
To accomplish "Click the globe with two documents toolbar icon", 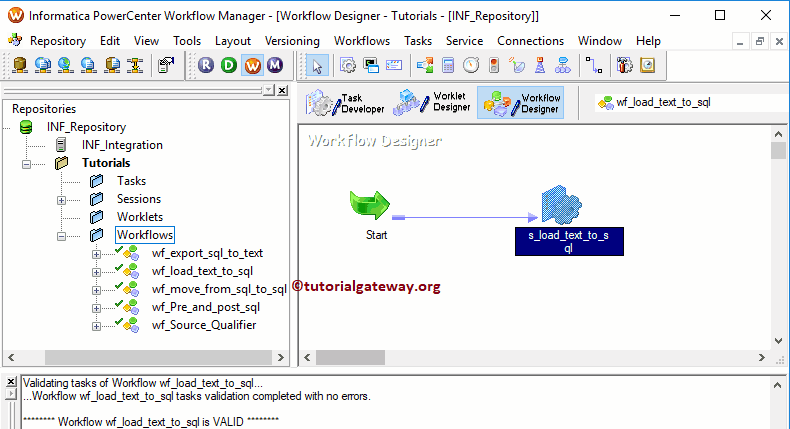I will point(43,66).
